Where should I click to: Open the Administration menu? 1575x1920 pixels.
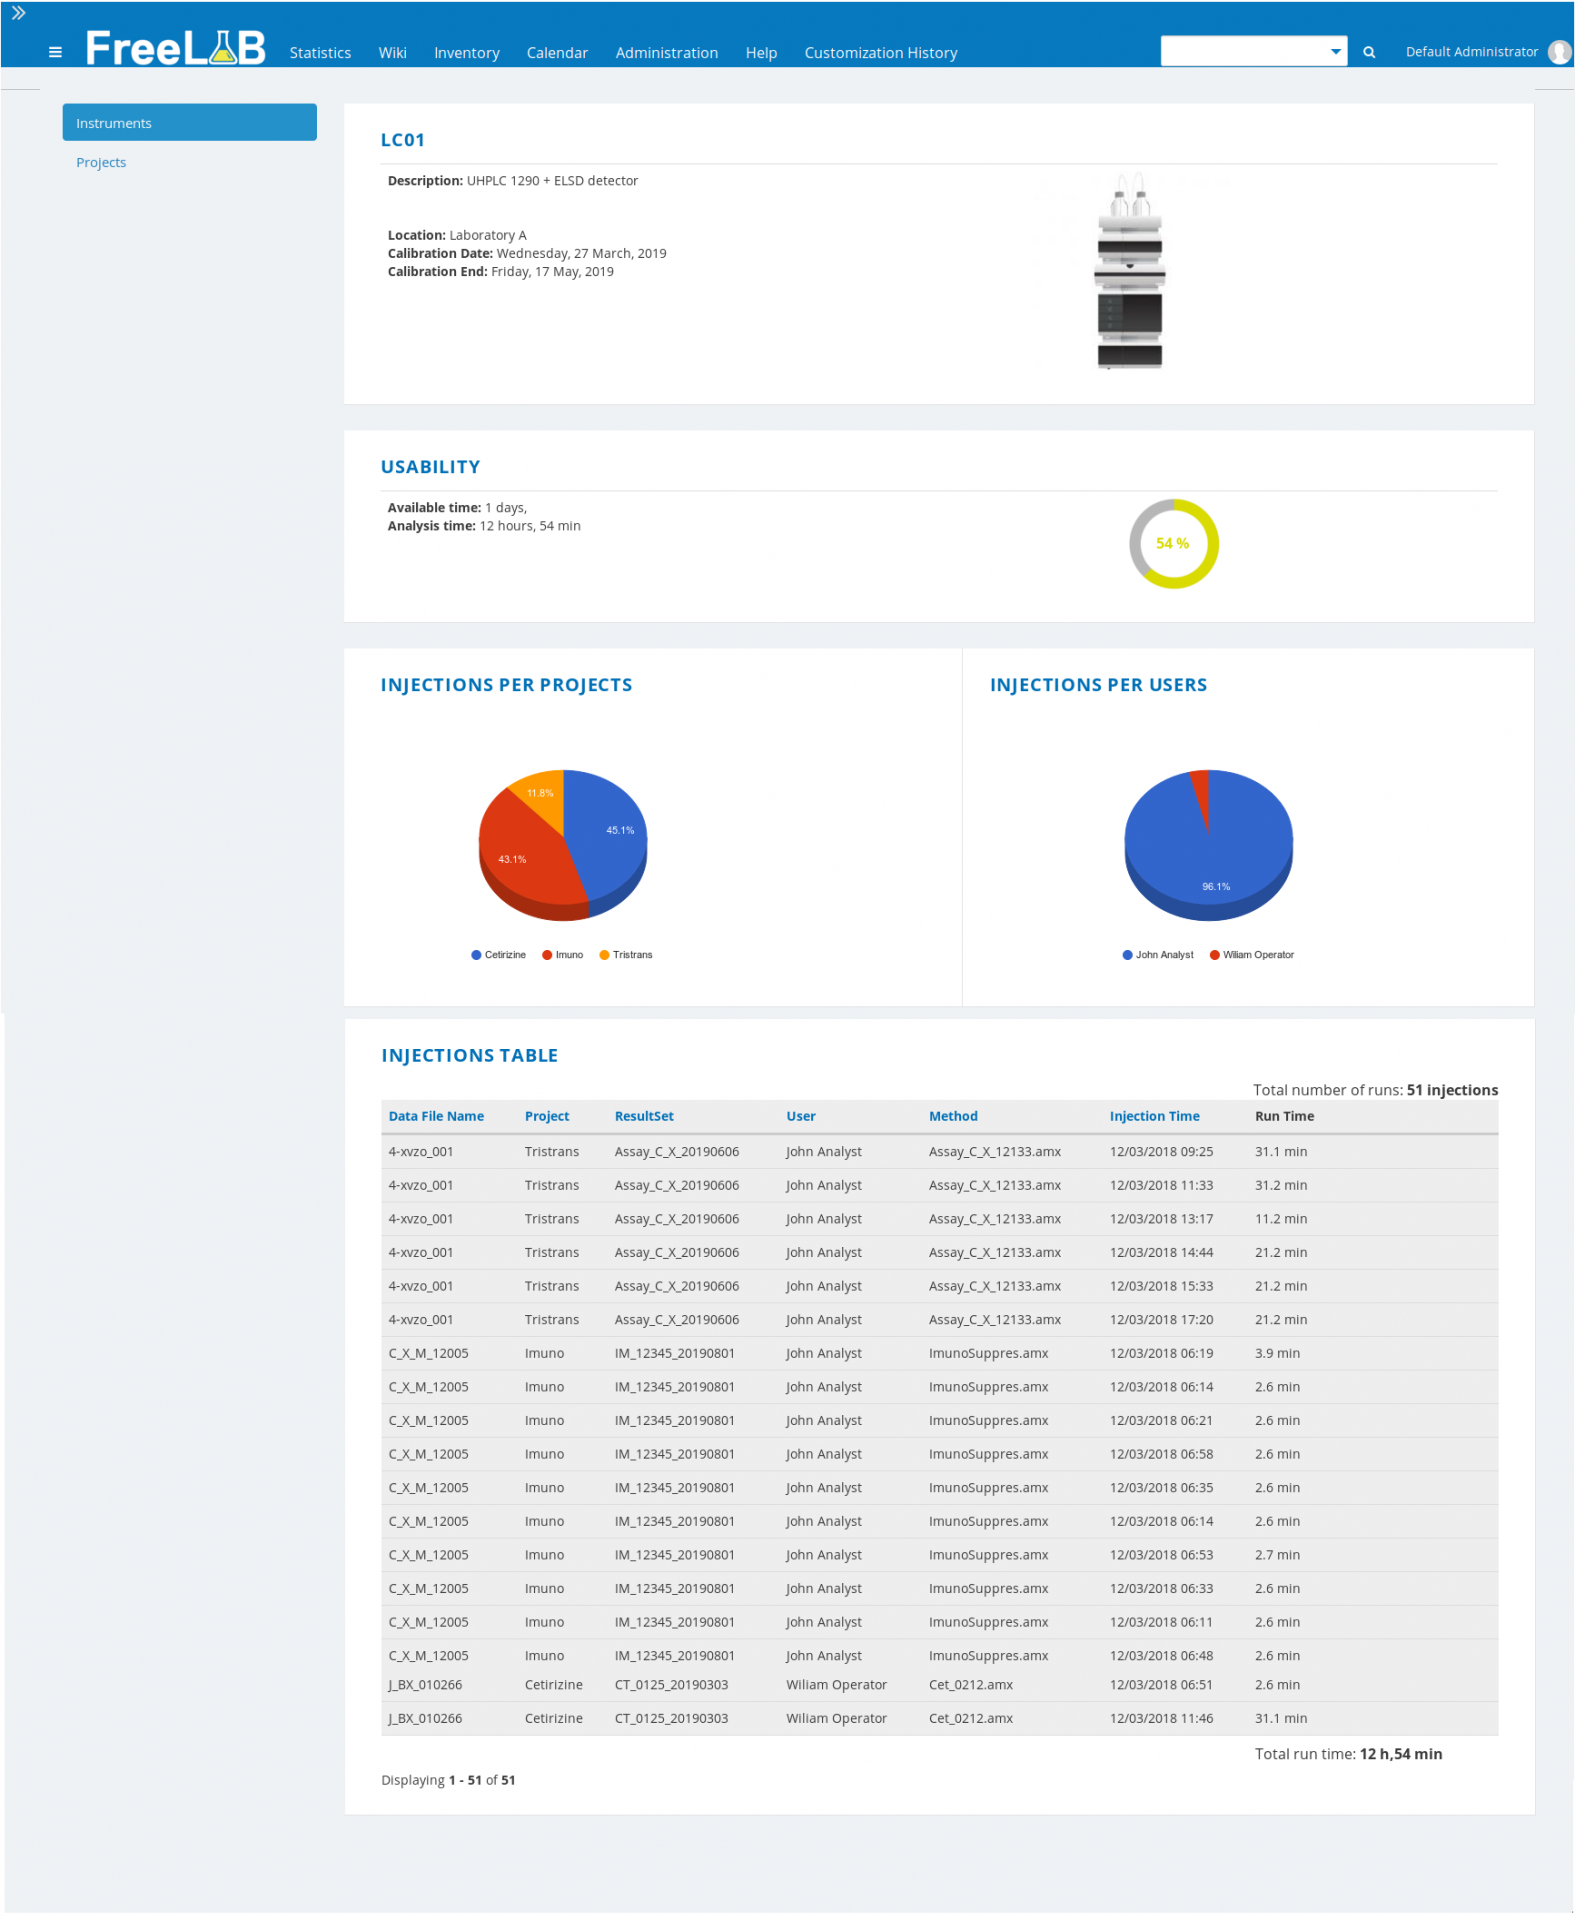(x=666, y=53)
